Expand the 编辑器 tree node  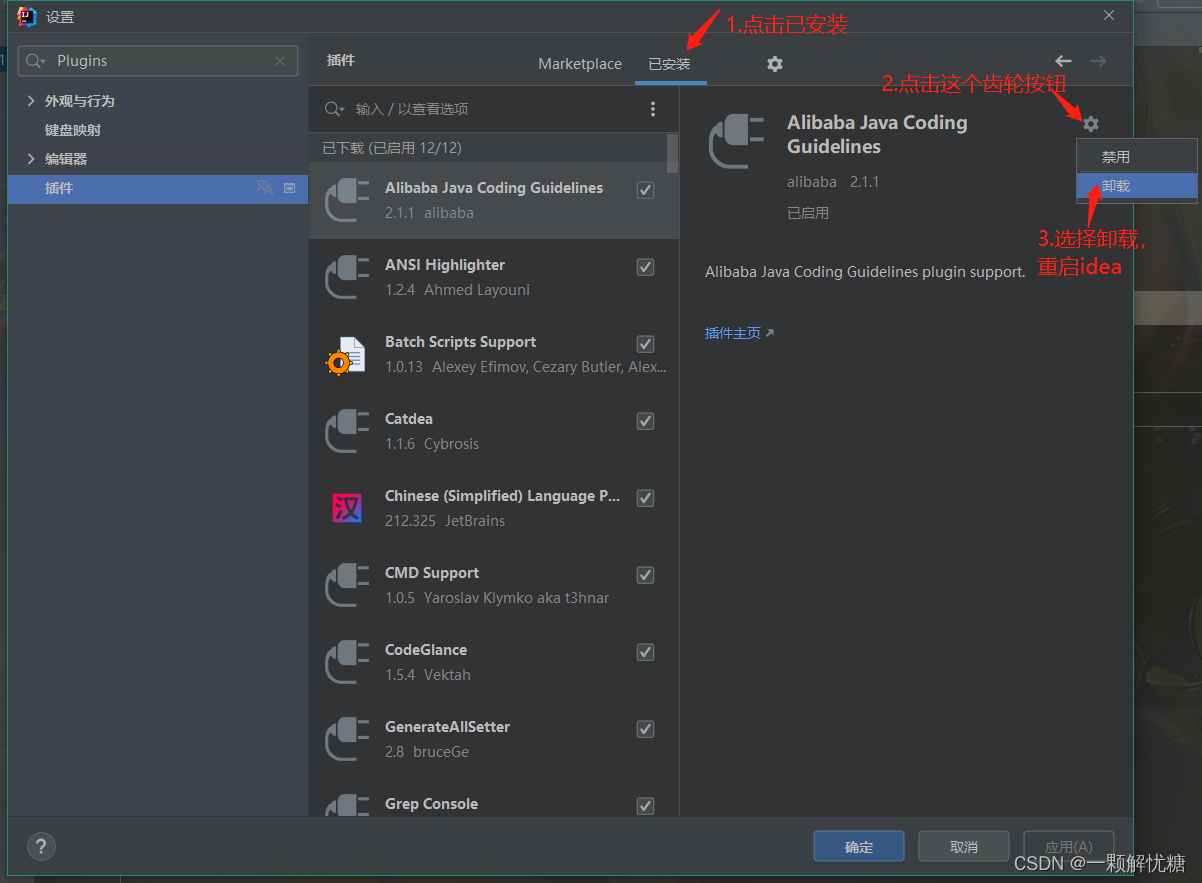coord(31,159)
